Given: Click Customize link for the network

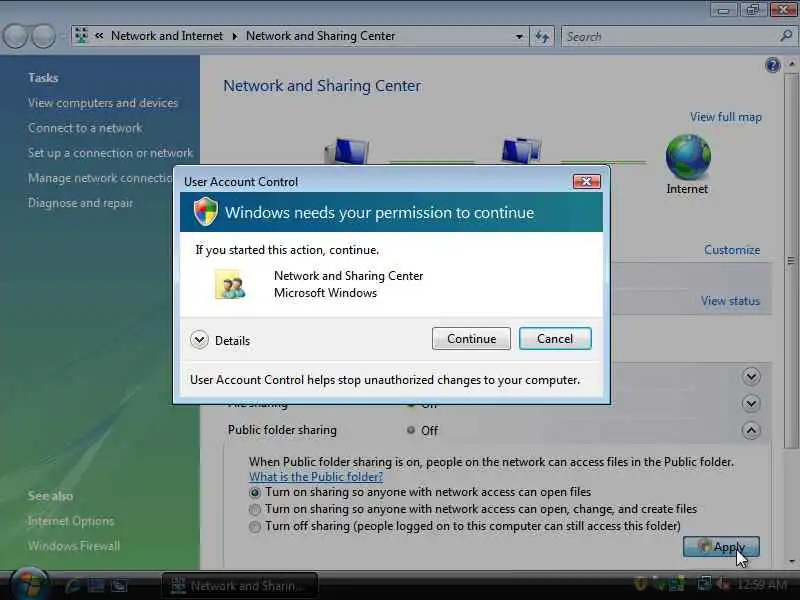Looking at the screenshot, I should pos(732,250).
